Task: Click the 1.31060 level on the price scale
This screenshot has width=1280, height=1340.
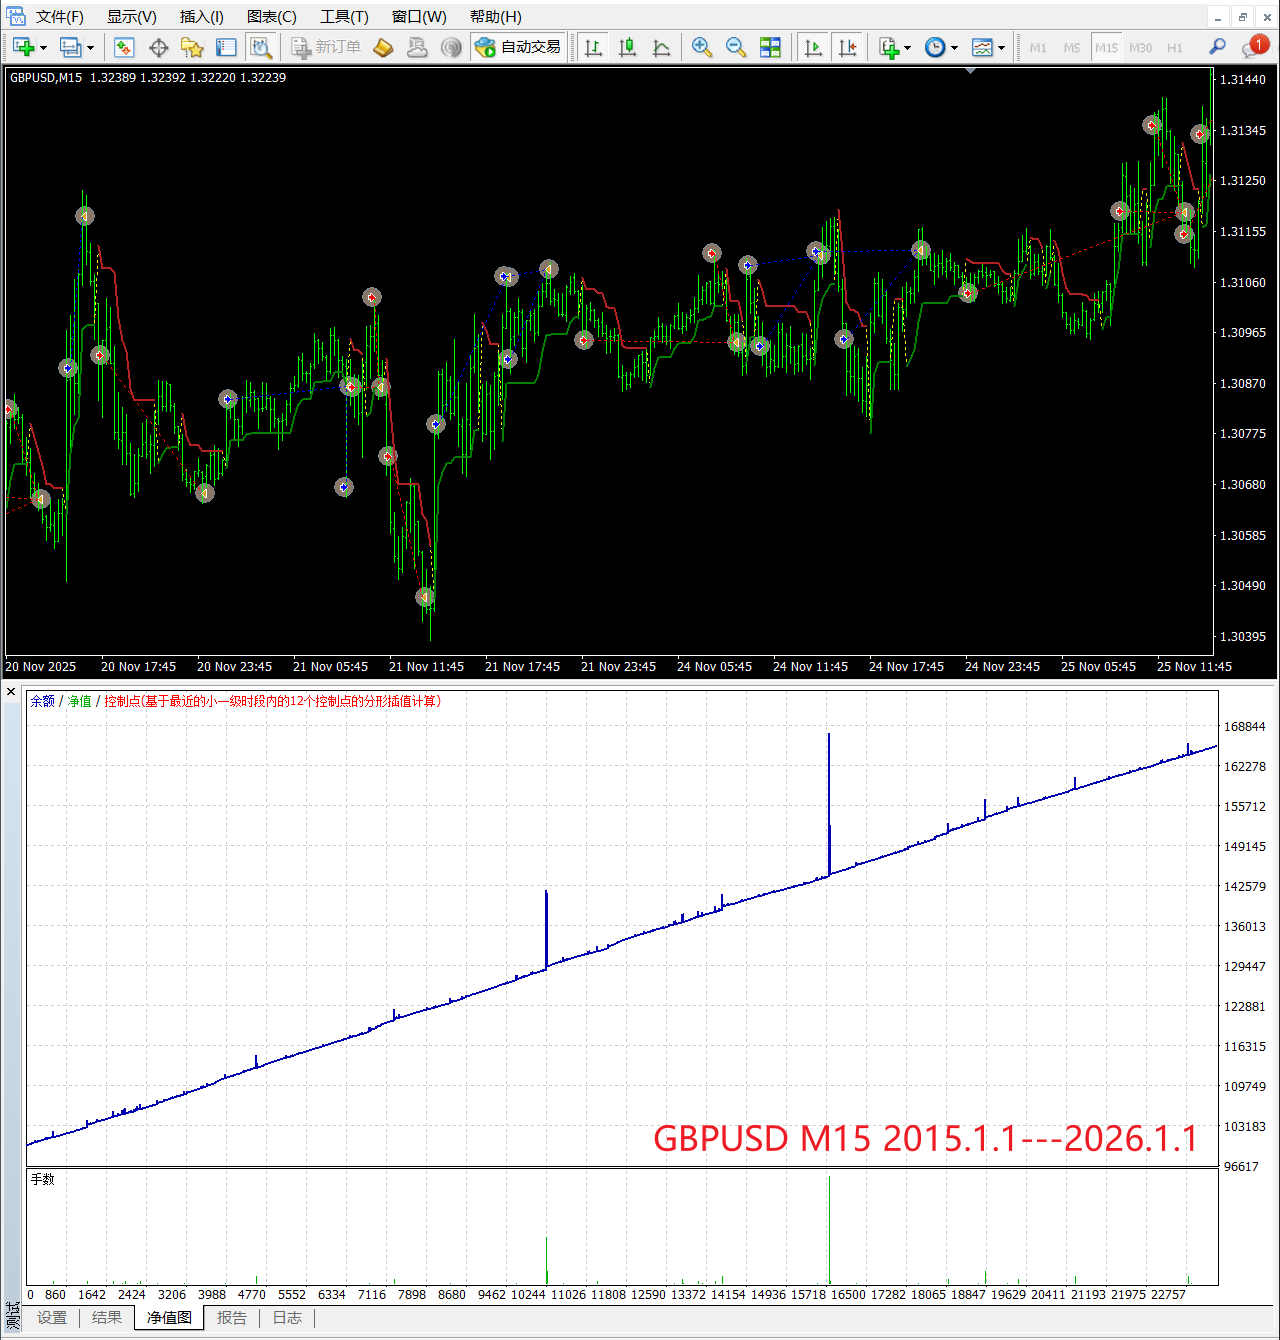Action: 1242,283
